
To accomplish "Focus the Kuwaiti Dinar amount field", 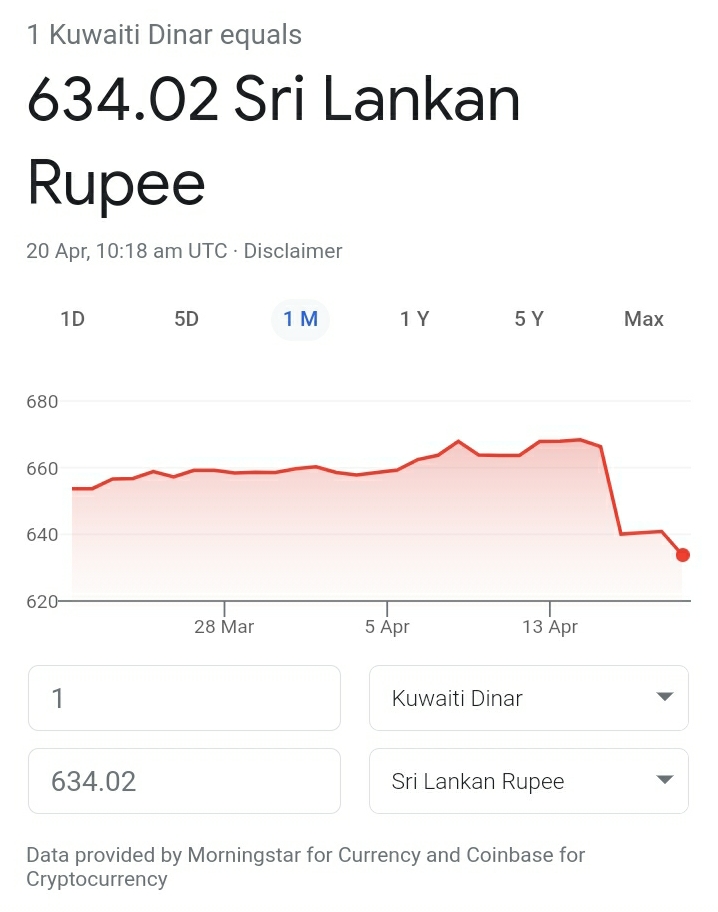I will (184, 698).
